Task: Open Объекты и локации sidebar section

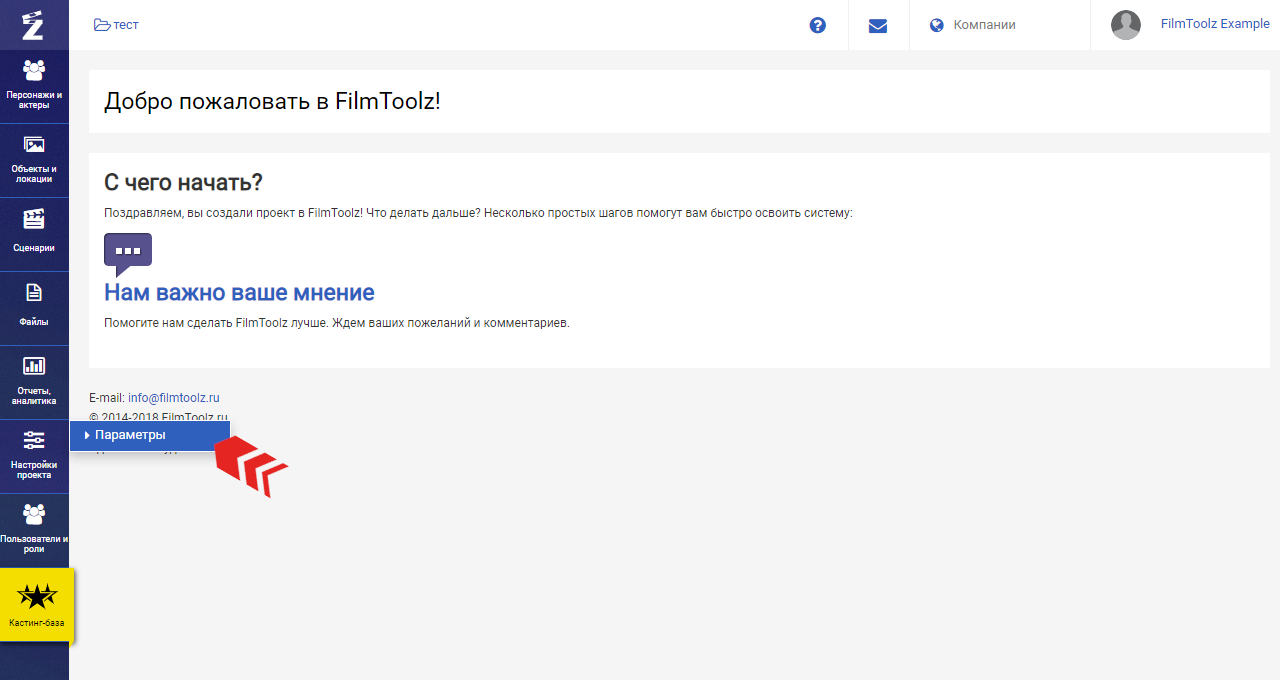Action: pos(34,160)
